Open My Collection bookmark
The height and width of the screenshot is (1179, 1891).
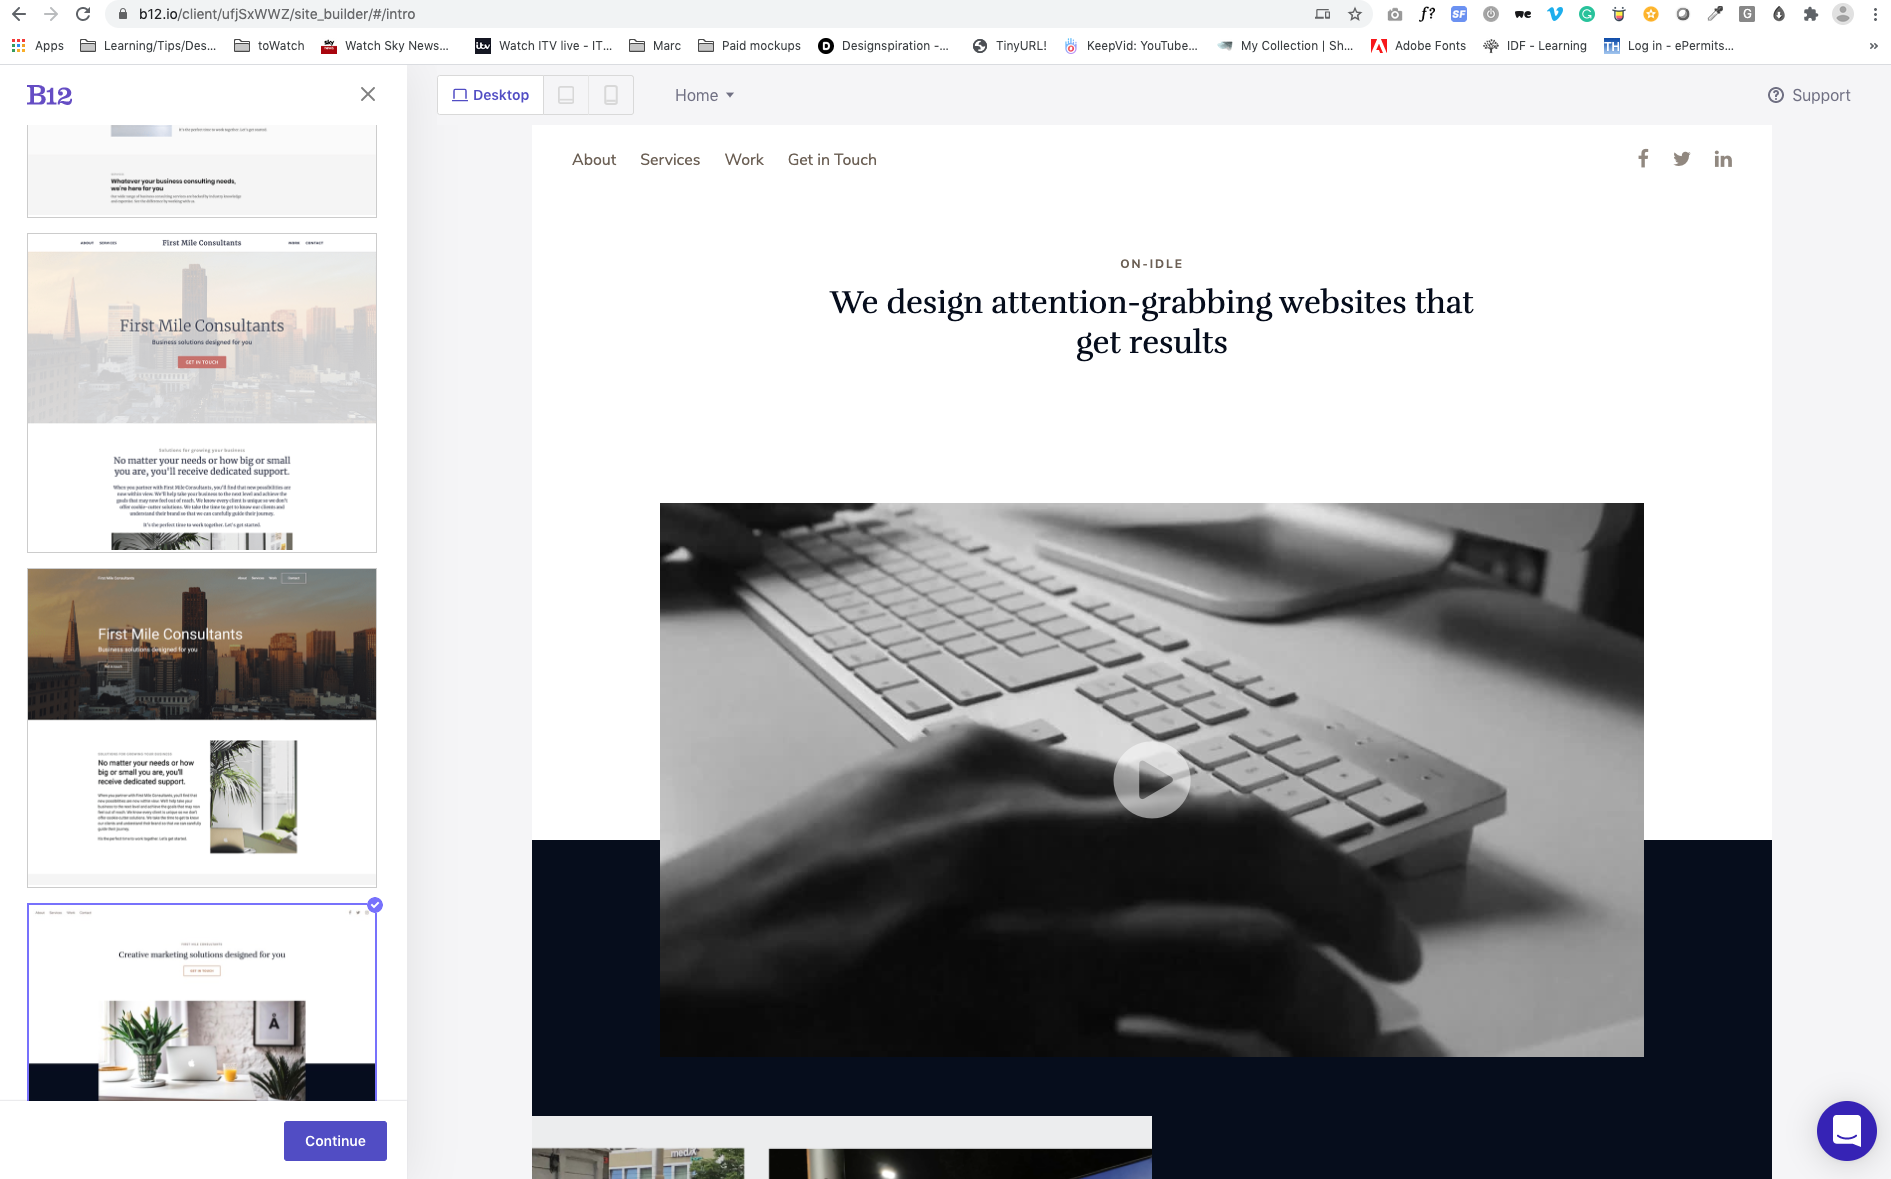[1285, 46]
